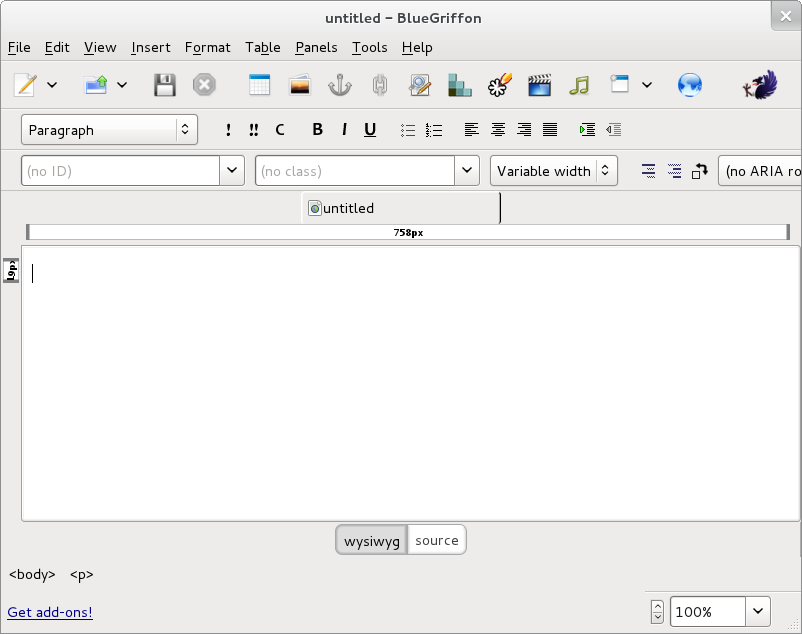Viewport: 802px width, 634px height.
Task: Click the Insert video clapperboard icon
Action: pyautogui.click(x=540, y=85)
